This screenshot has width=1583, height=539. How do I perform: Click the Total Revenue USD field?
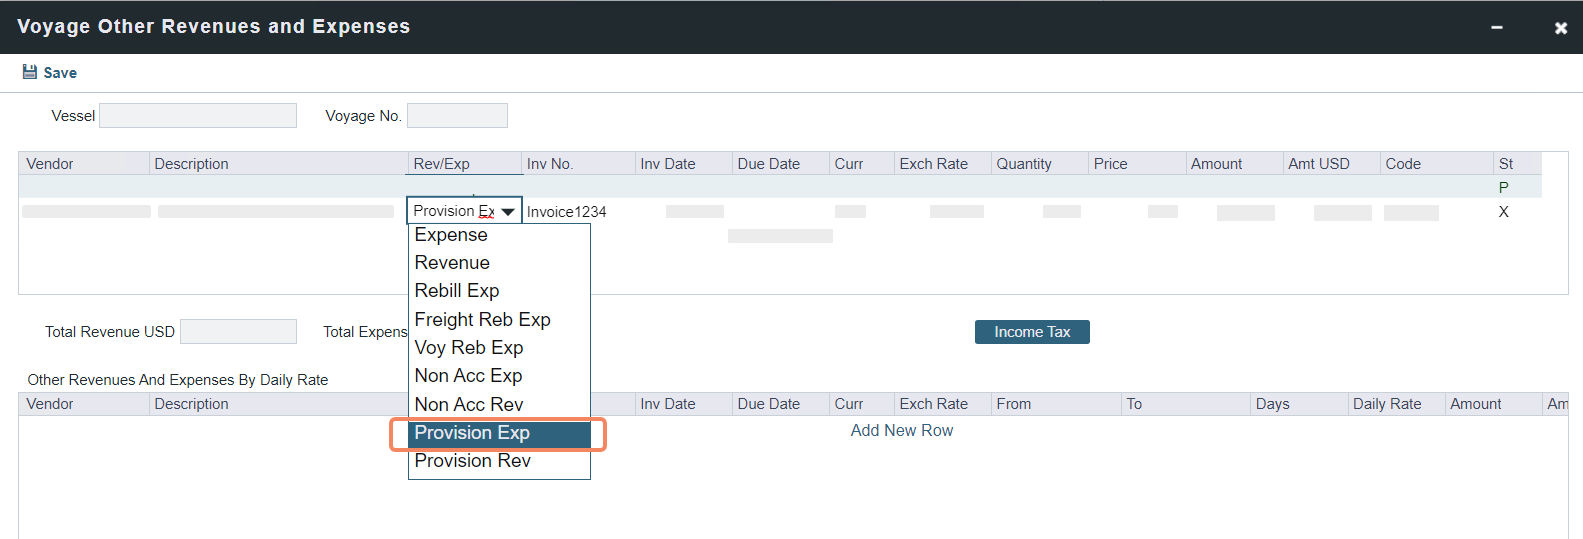(238, 332)
